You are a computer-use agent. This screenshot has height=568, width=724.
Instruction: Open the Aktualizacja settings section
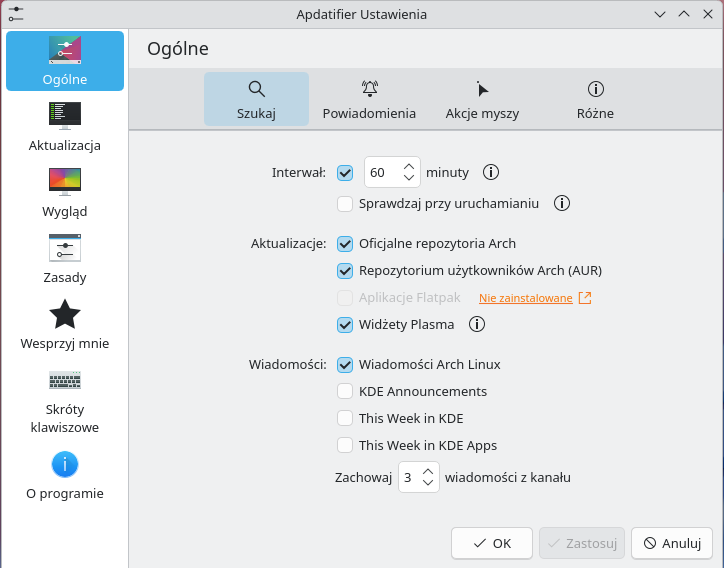[x=65, y=127]
